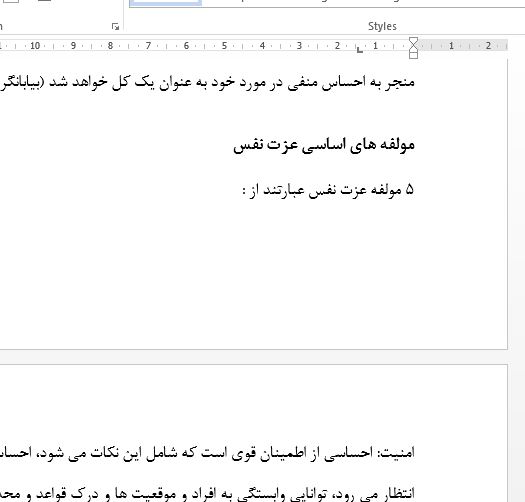525x502 pixels.
Task: Click the Styles group label
Action: click(x=382, y=26)
